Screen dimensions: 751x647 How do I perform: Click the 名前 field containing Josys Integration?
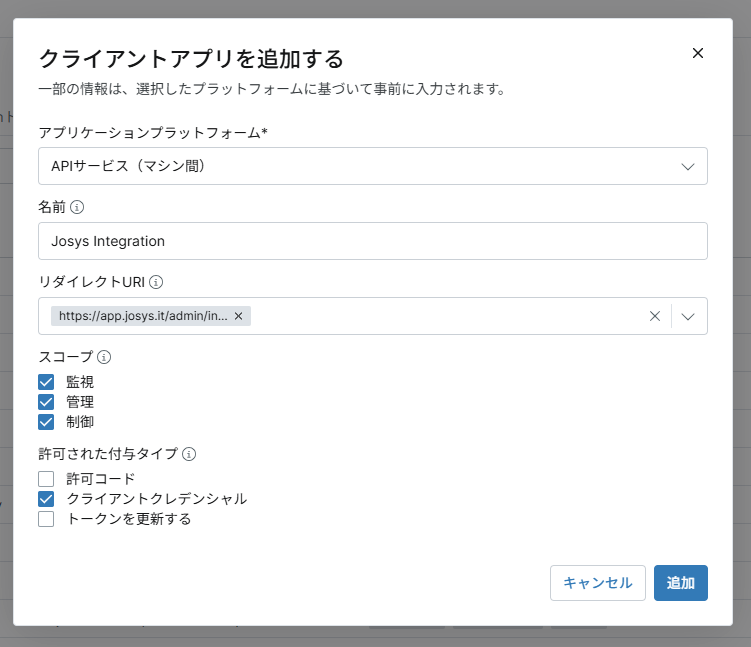point(372,241)
